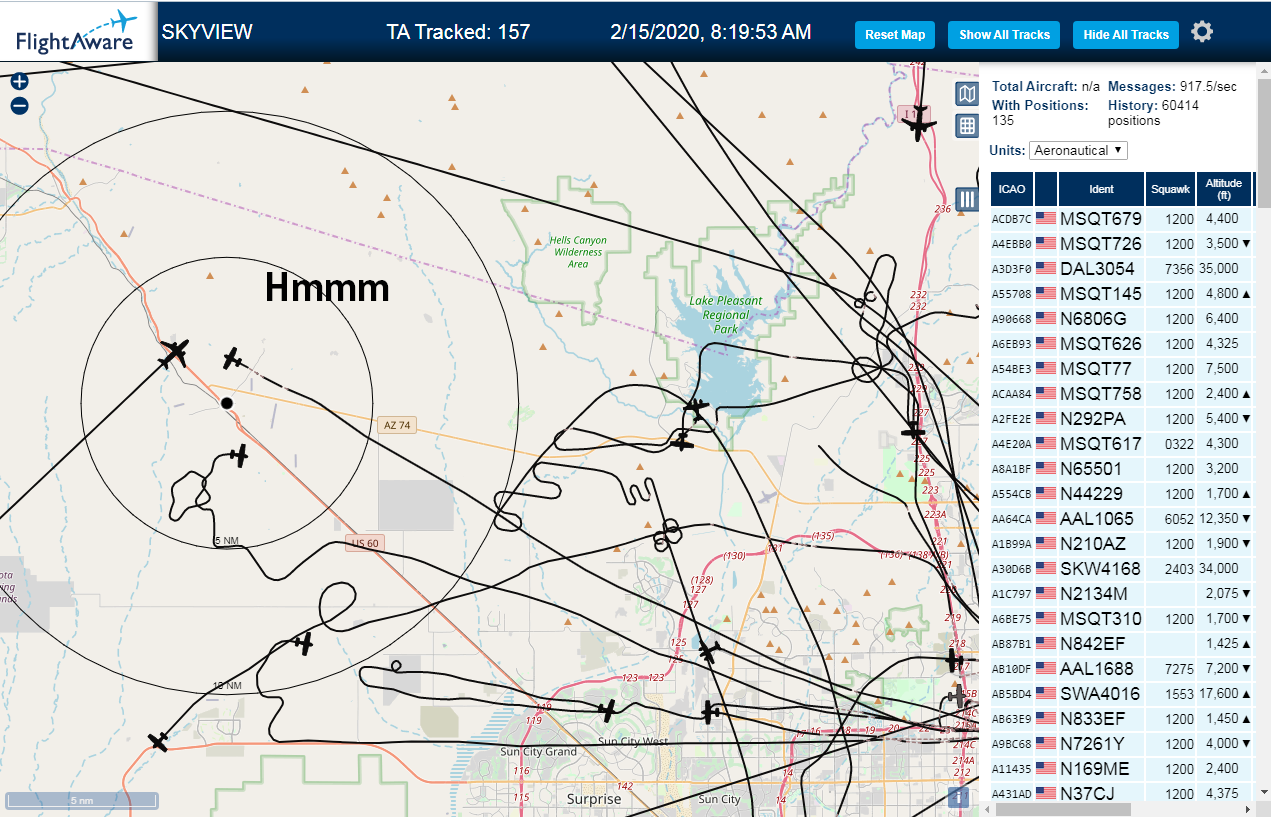This screenshot has height=817, width=1271.
Task: Select the DAL3054 aircraft row
Action: click(x=1121, y=268)
